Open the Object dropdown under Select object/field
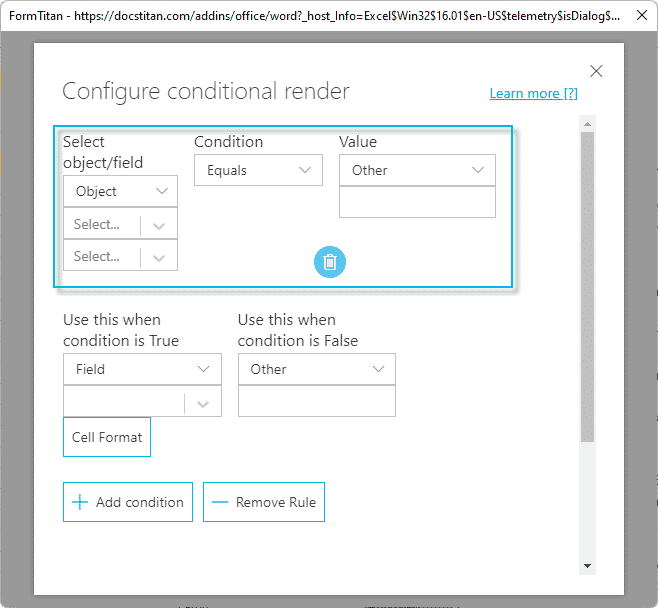Screen dimensions: 658x608 point(120,191)
